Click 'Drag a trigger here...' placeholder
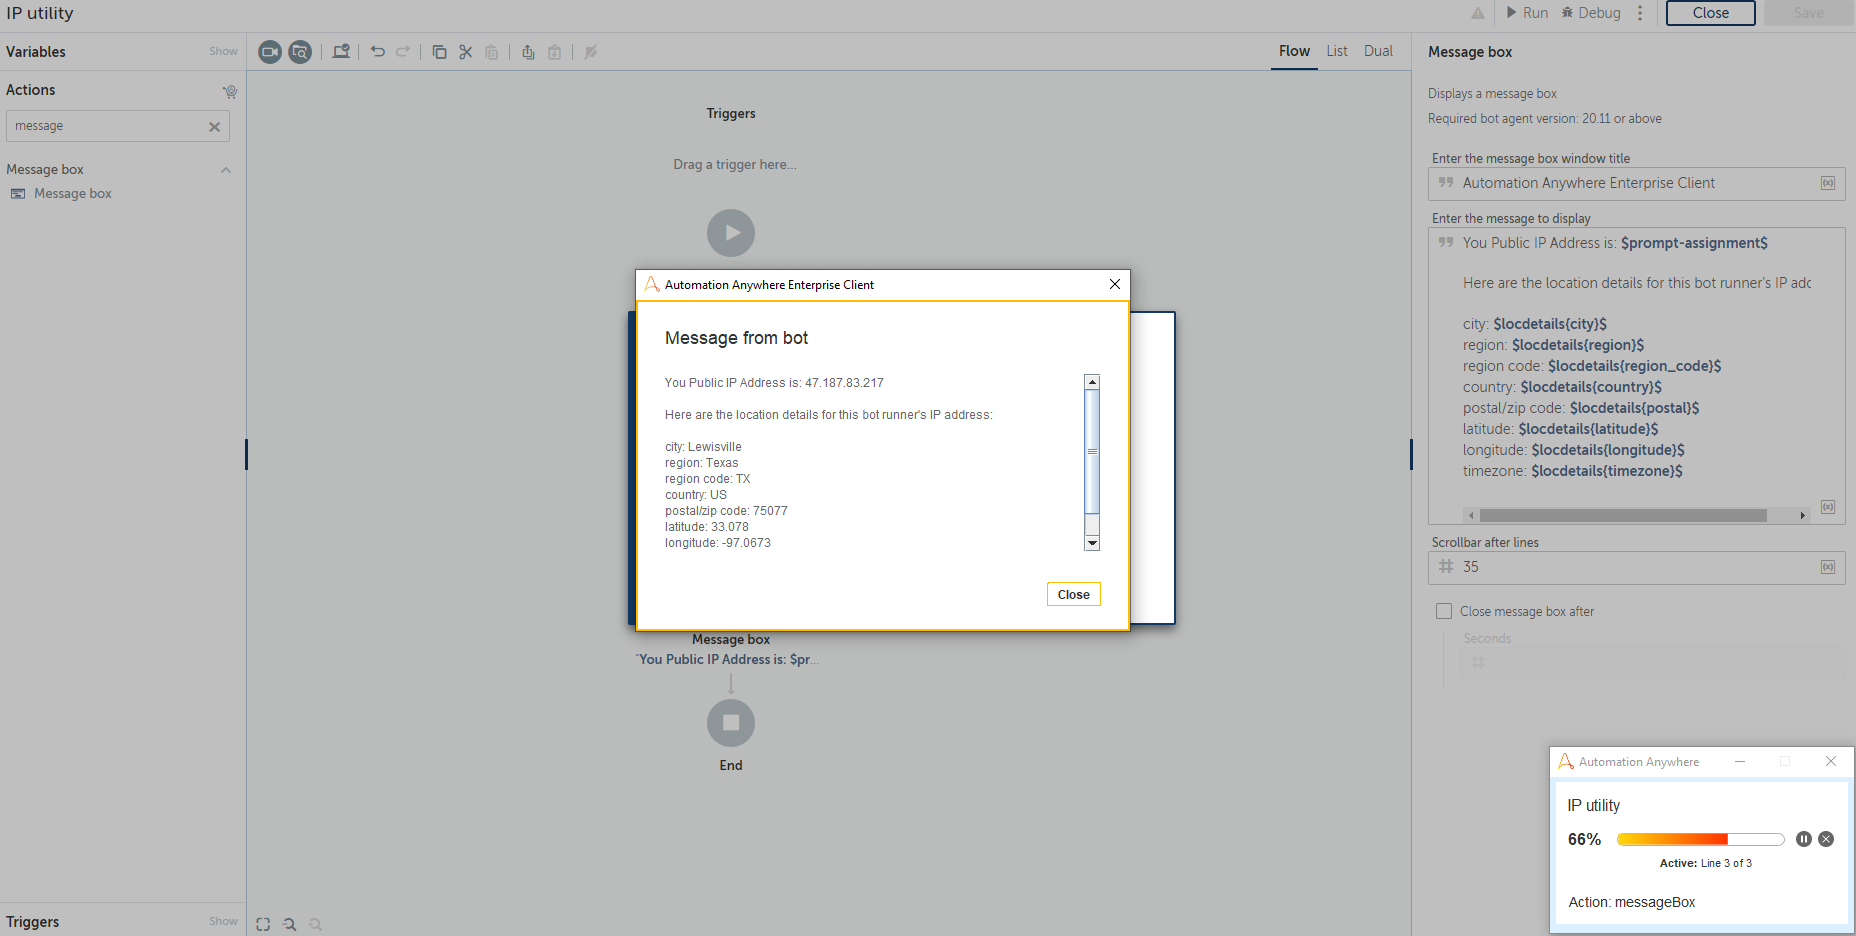 735,164
